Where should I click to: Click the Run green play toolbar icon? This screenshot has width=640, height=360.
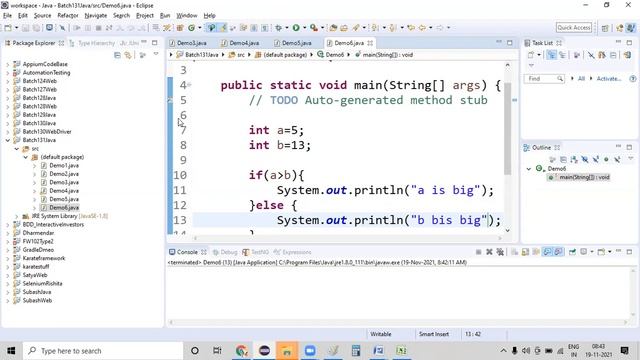click(x=296, y=28)
